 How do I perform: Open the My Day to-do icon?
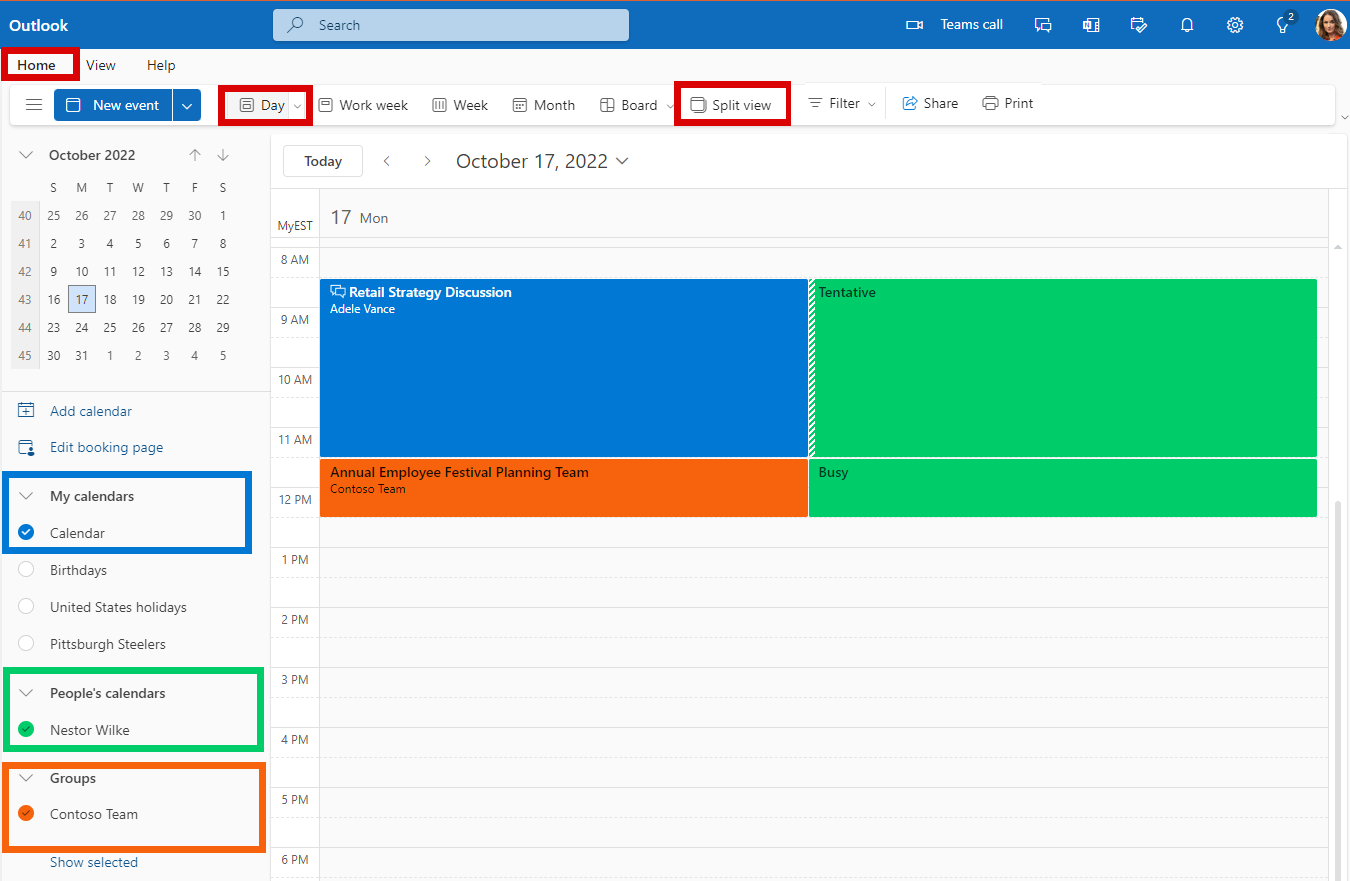pos(1139,25)
